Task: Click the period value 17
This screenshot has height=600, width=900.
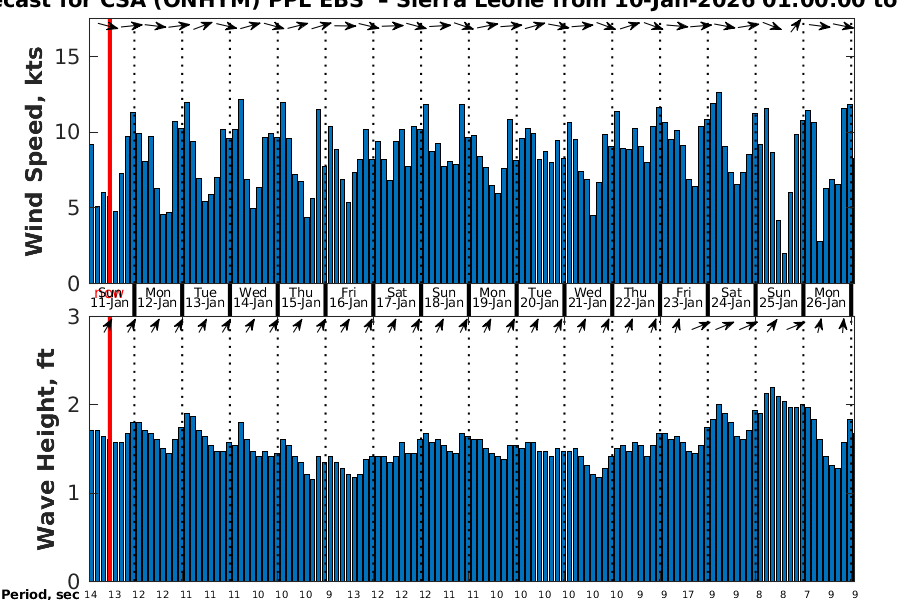Action: tap(688, 594)
